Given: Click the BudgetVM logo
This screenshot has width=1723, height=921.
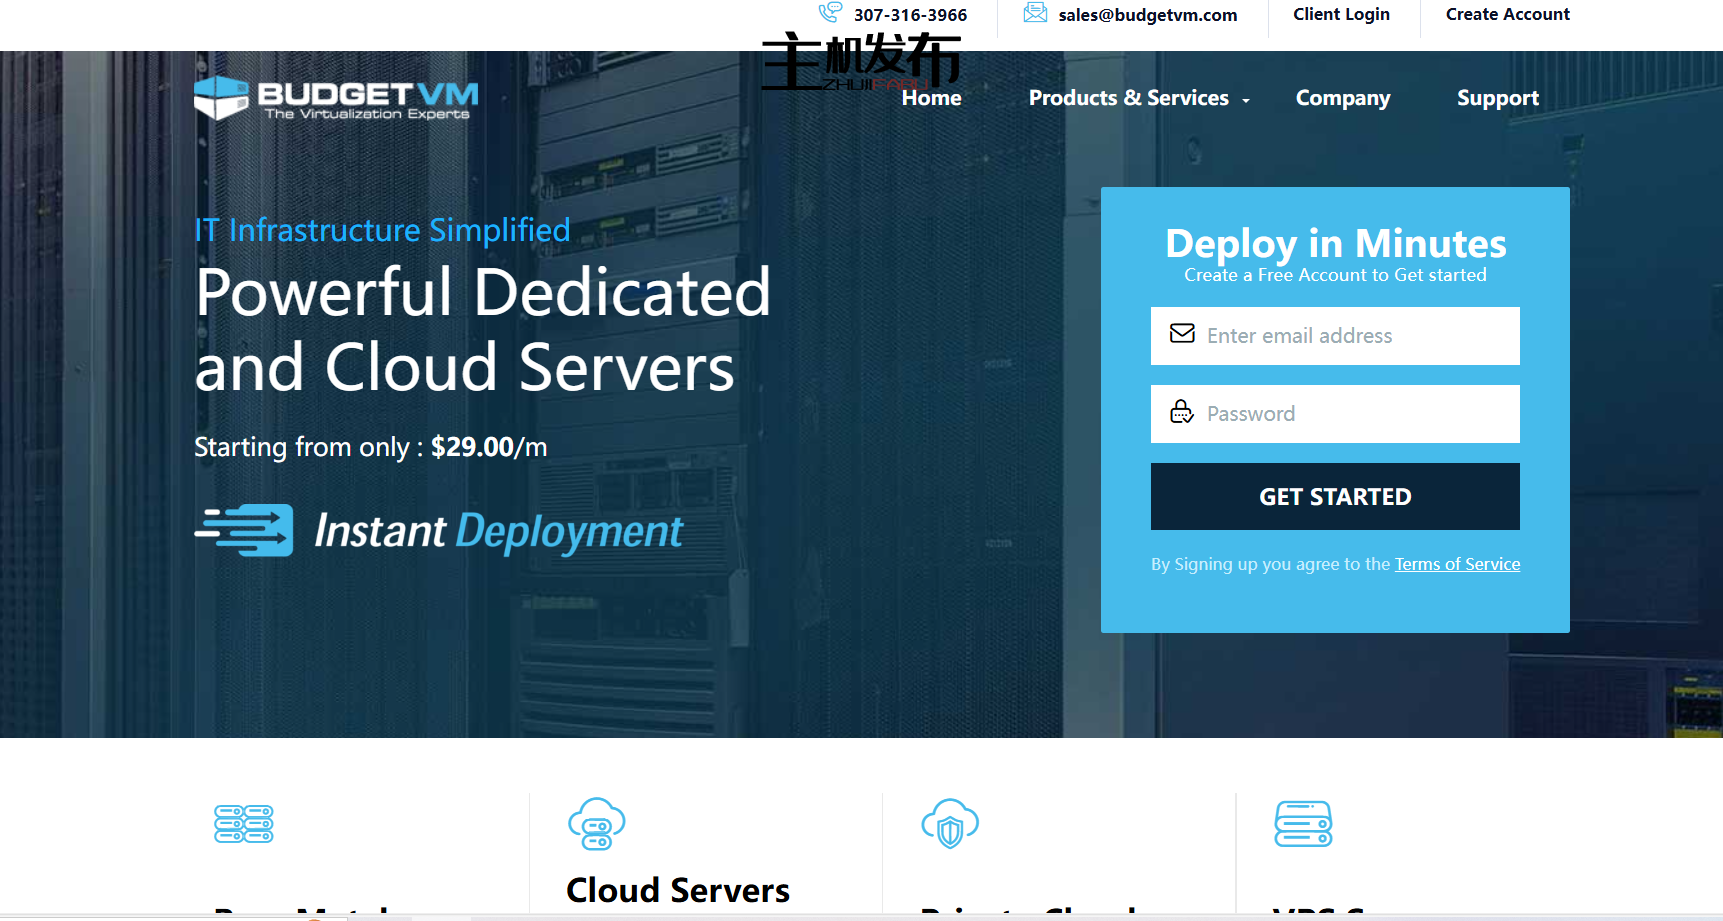Looking at the screenshot, I should point(336,98).
